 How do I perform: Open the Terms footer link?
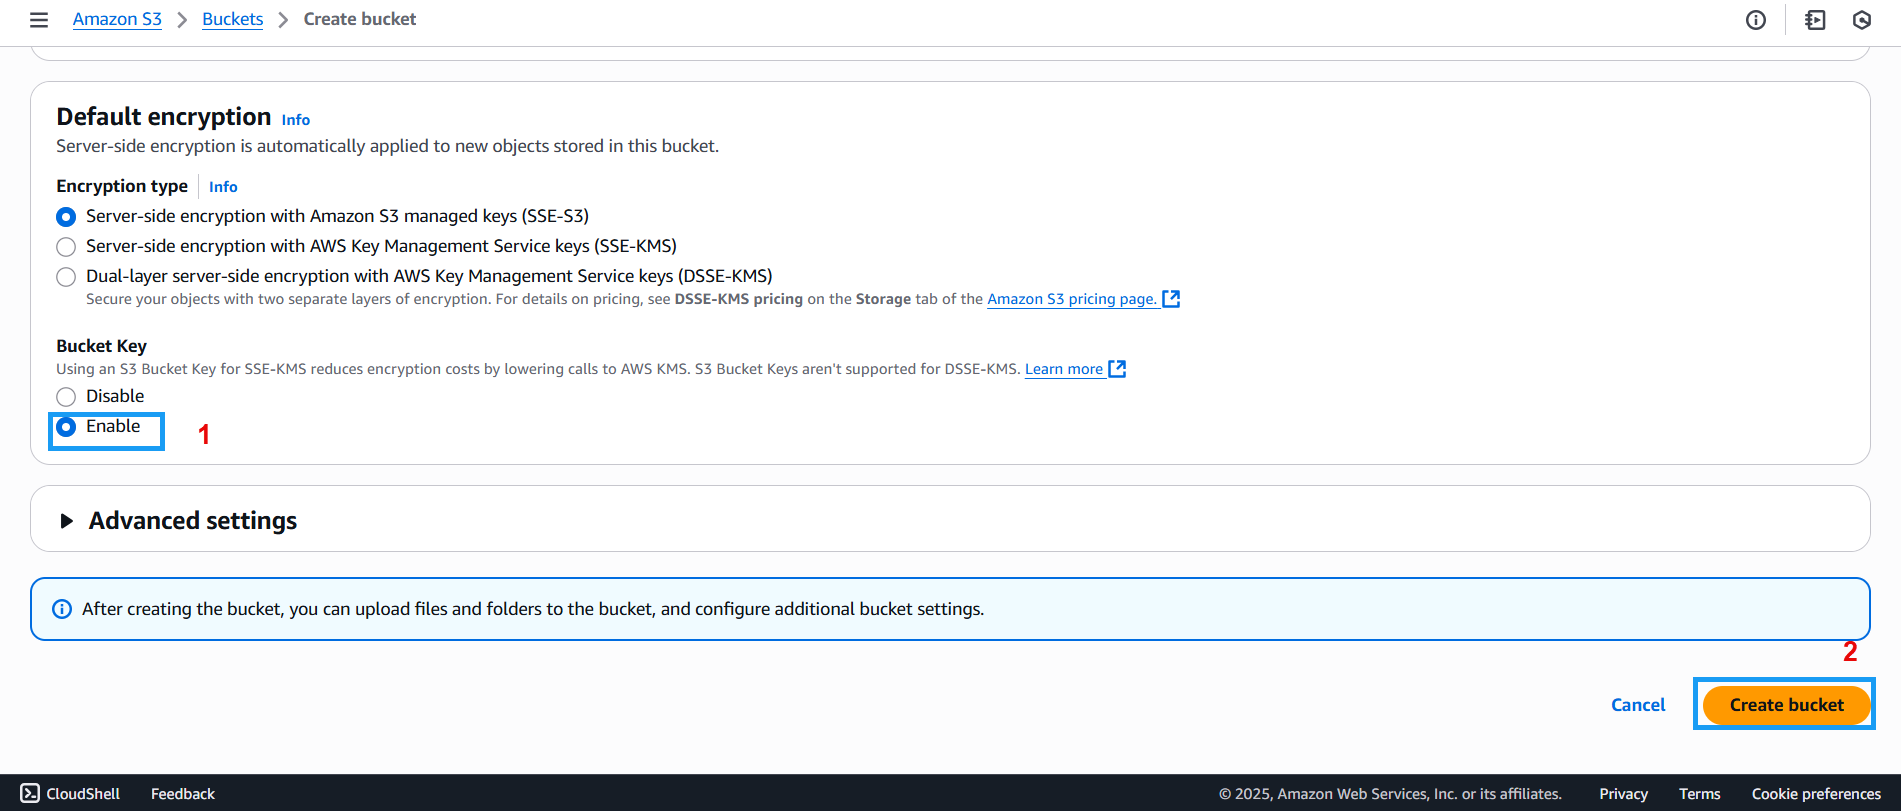coord(1699,793)
